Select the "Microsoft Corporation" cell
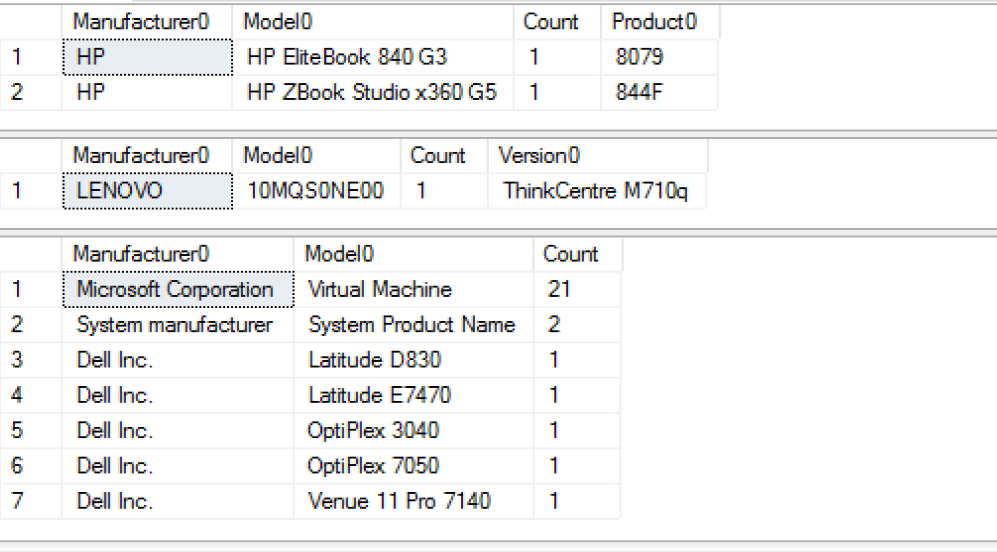 click(175, 290)
